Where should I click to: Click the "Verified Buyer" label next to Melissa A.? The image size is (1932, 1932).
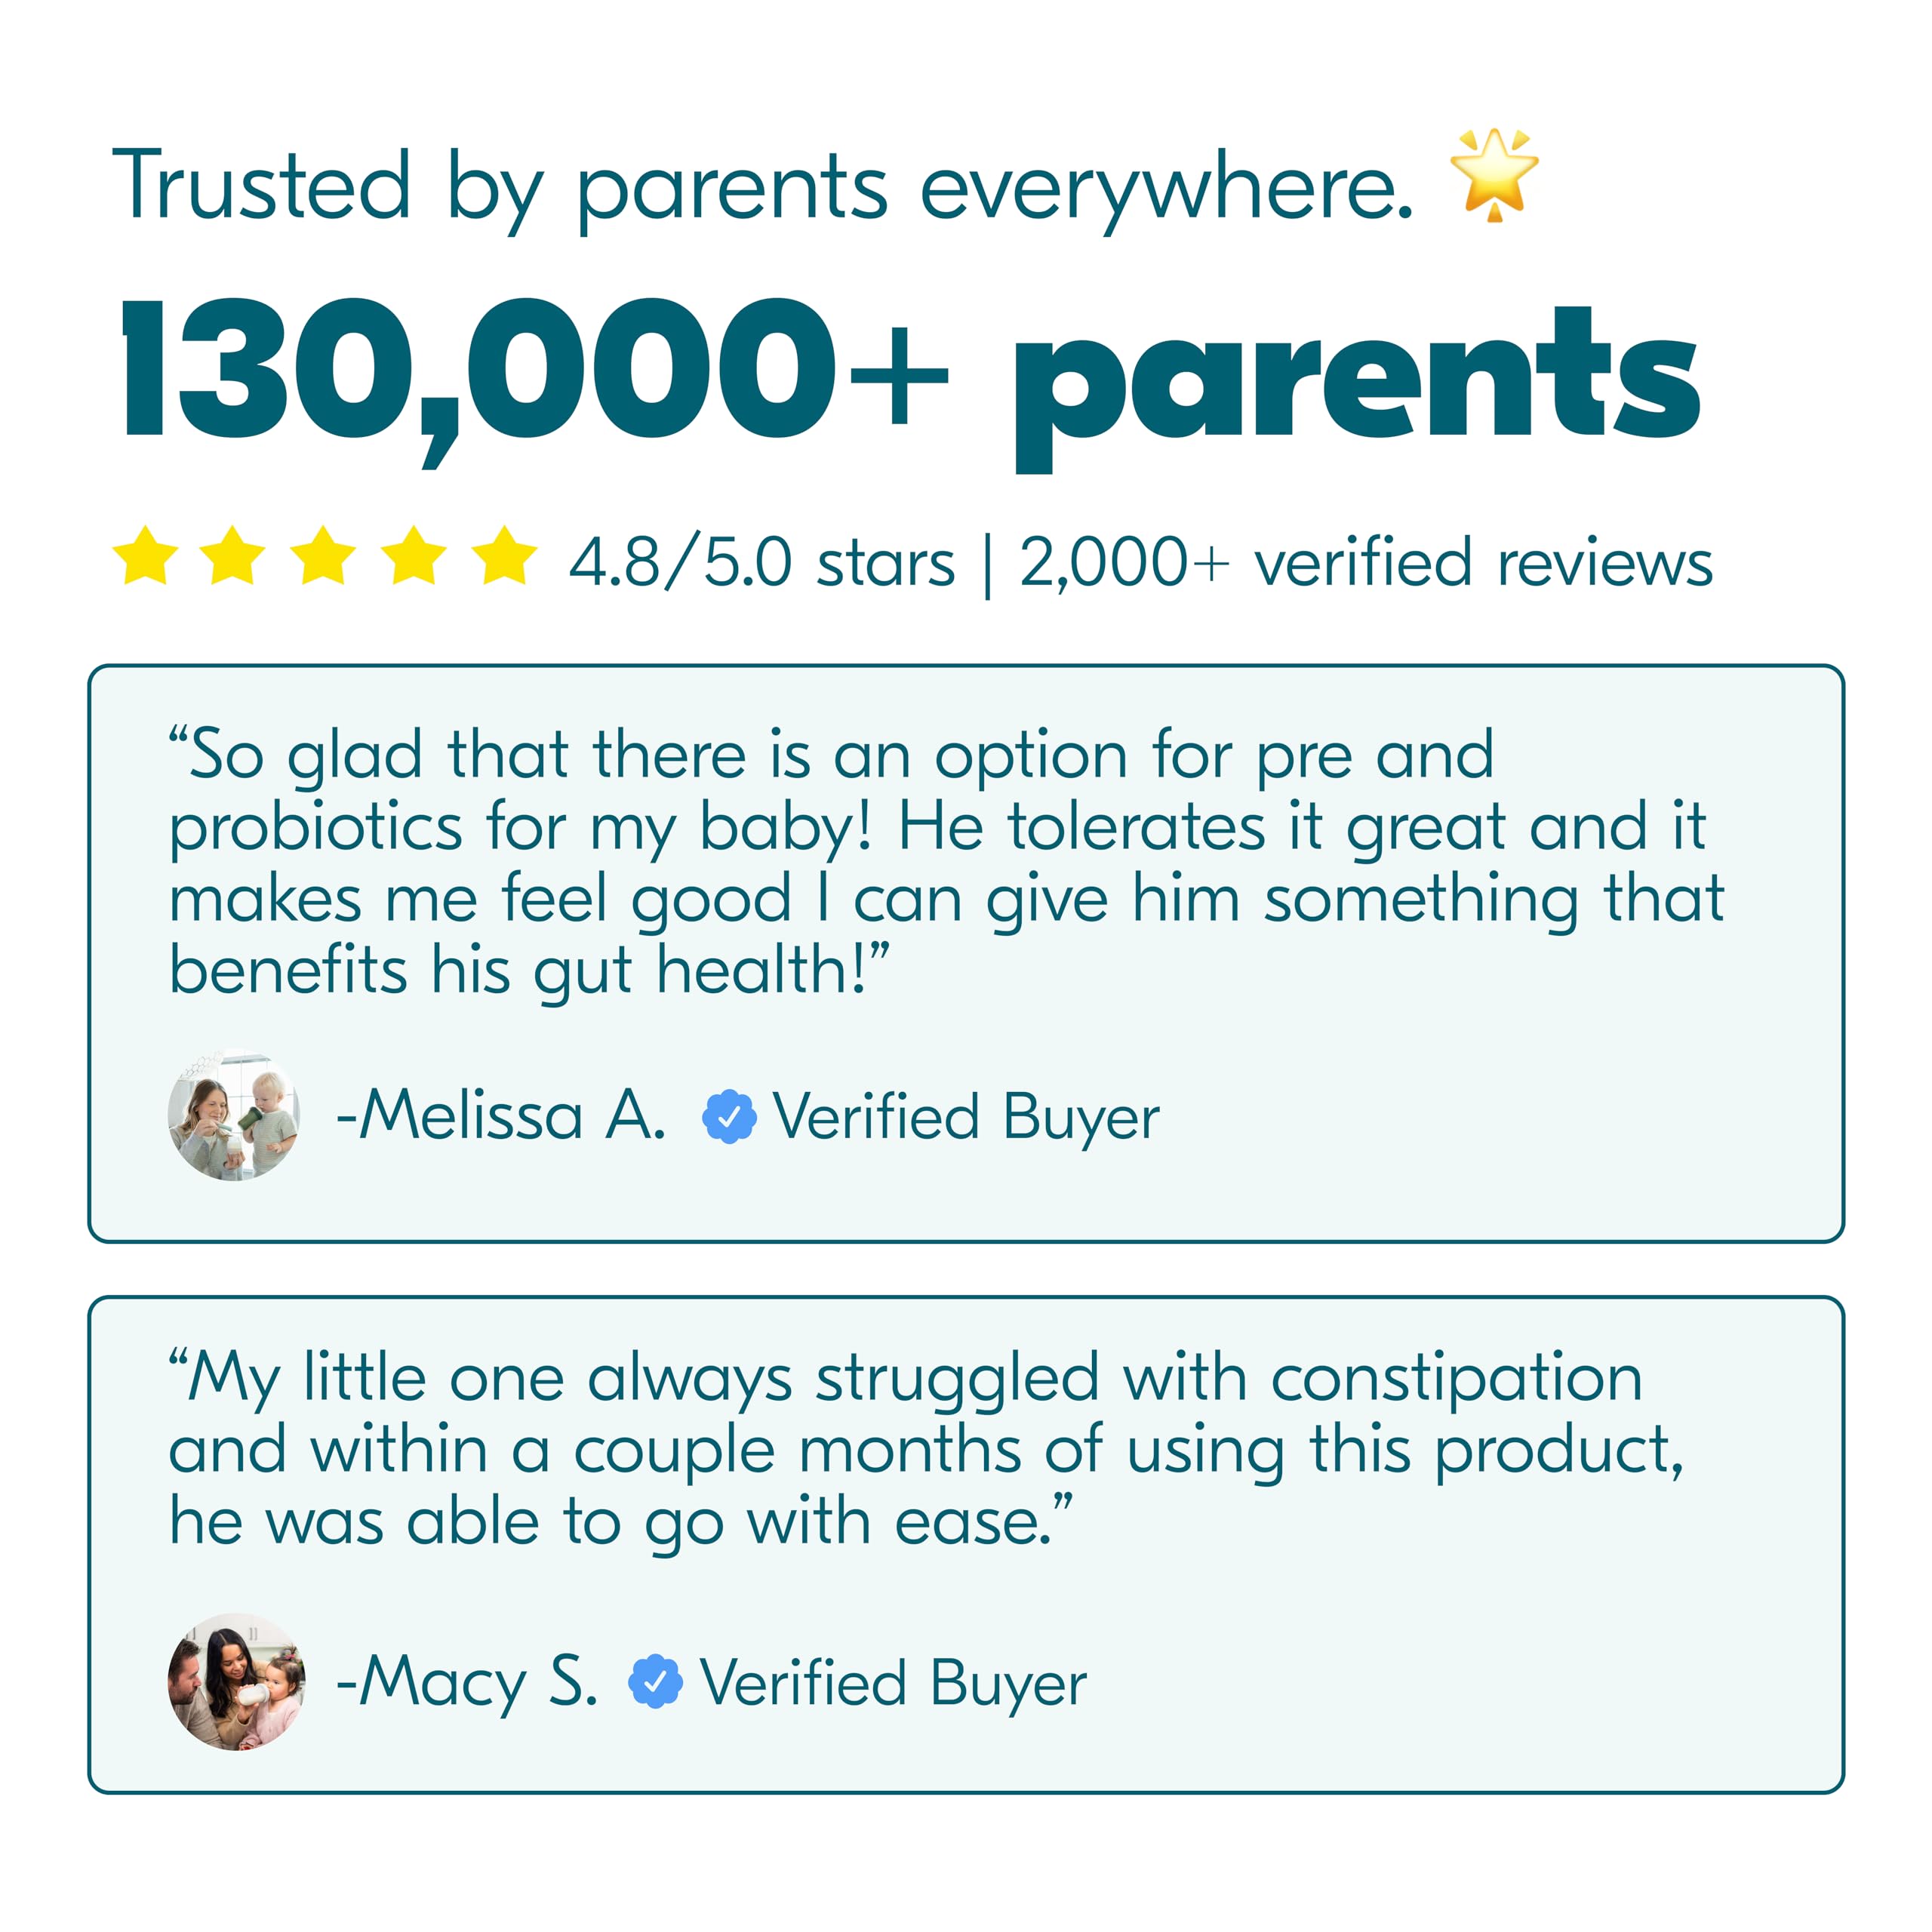point(966,1118)
